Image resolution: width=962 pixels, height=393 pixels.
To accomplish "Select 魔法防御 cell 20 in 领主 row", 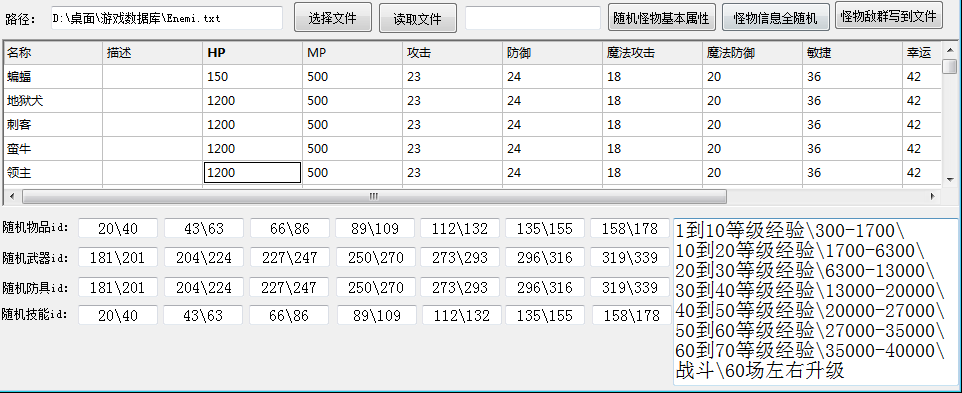I will 752,173.
